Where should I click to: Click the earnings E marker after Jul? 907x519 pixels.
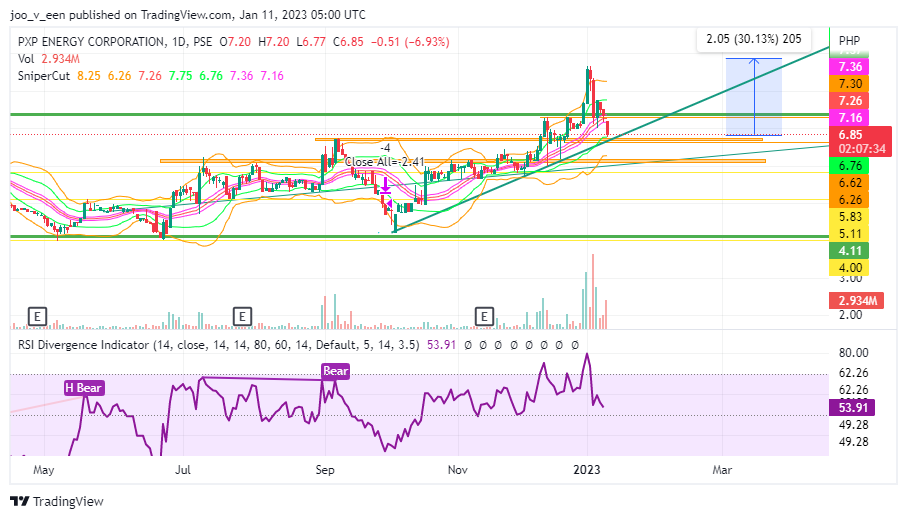pyautogui.click(x=242, y=316)
